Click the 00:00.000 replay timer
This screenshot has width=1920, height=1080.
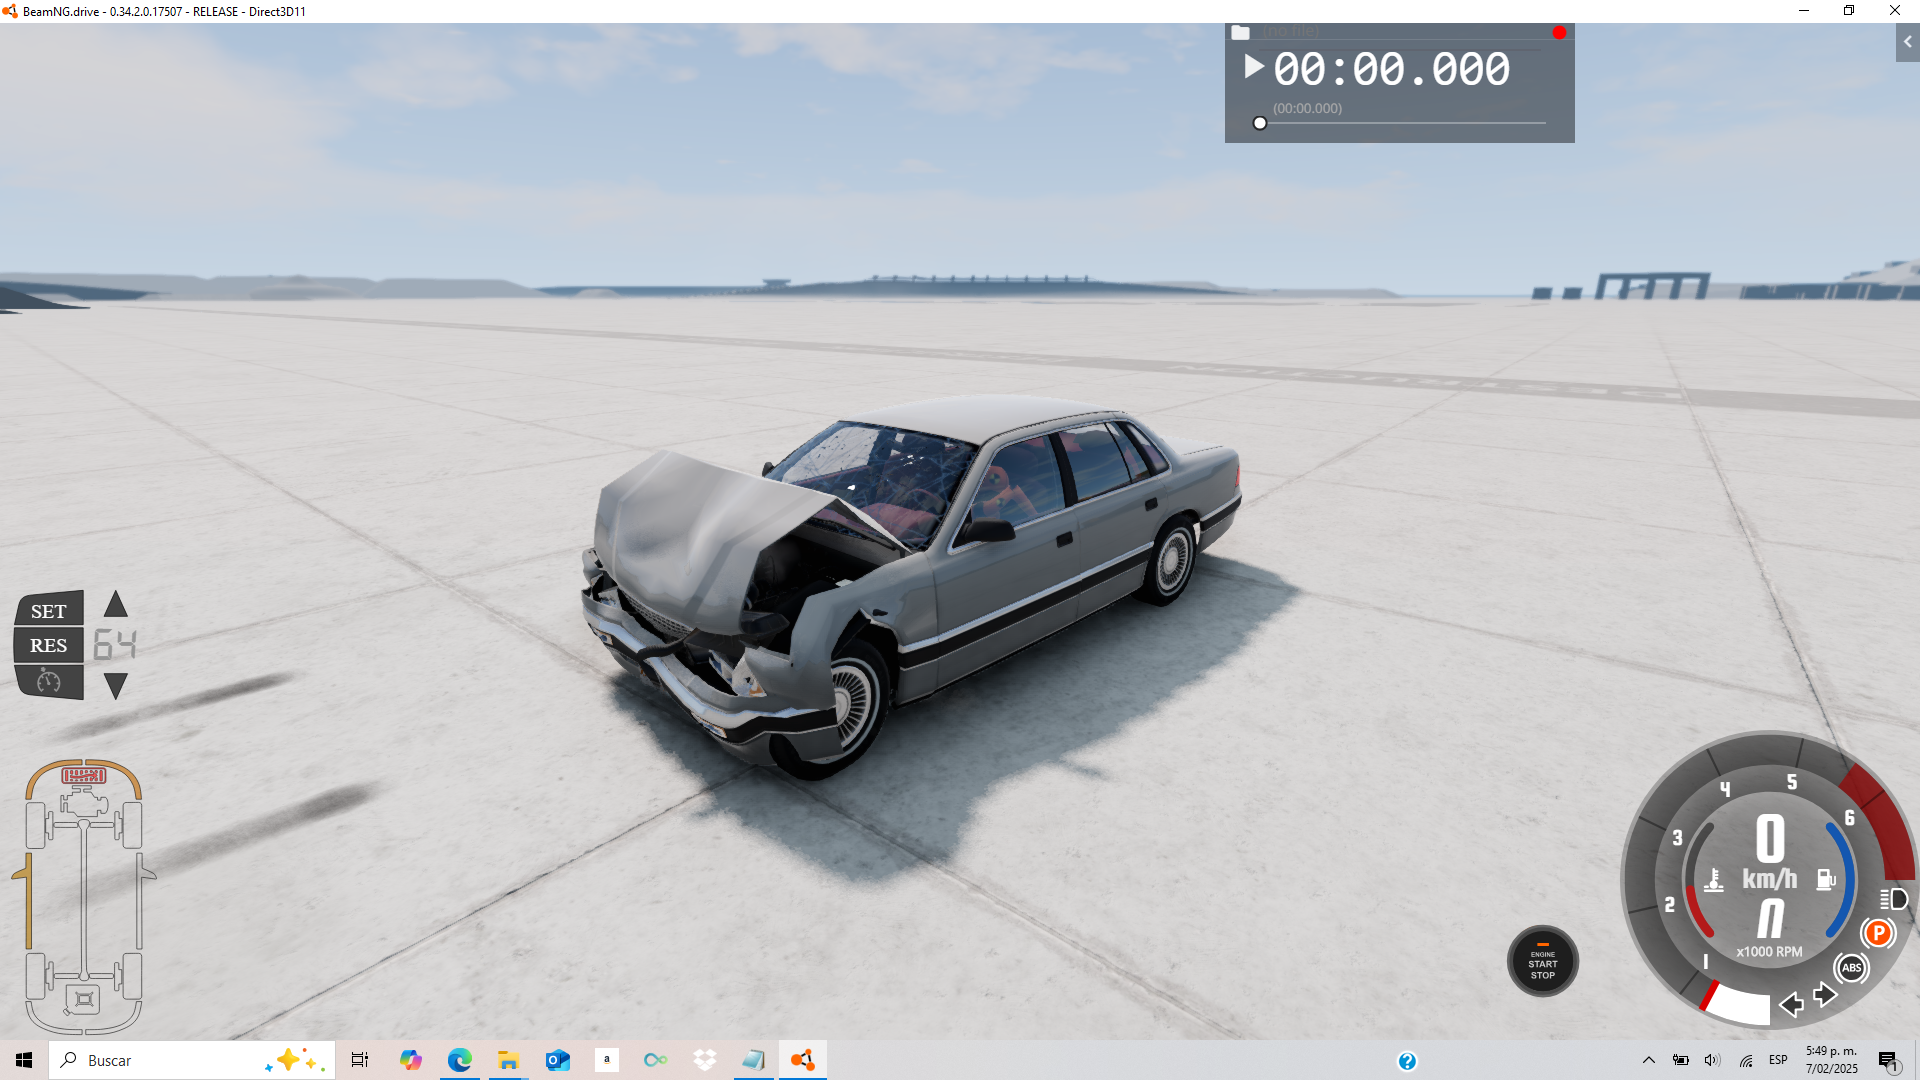point(1391,69)
